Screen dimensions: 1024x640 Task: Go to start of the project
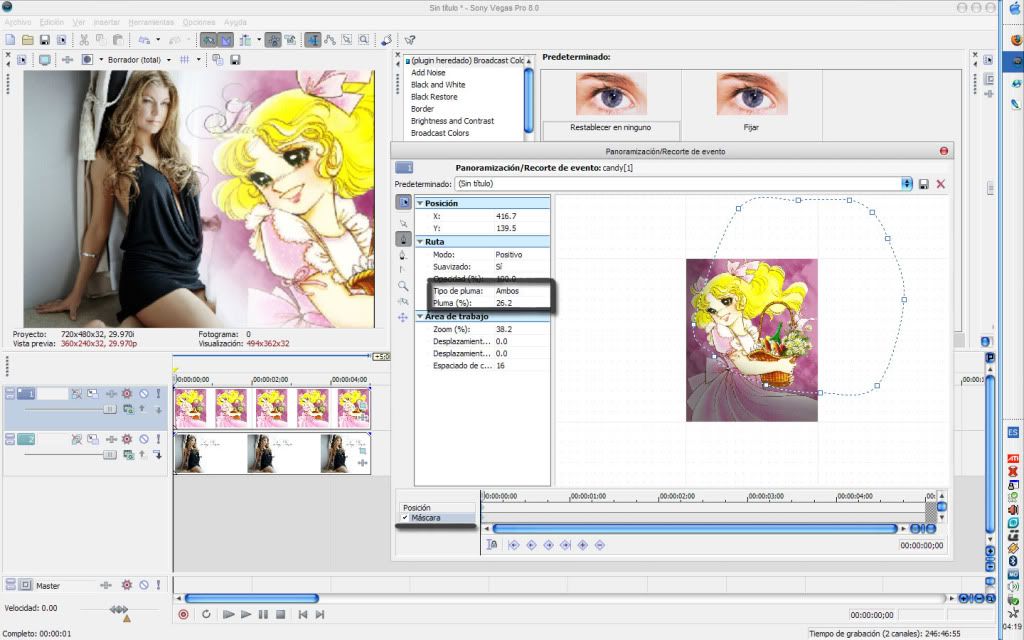click(x=302, y=614)
